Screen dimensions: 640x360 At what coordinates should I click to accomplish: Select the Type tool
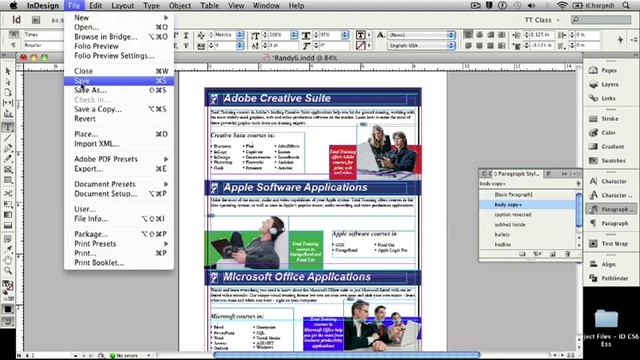8,127
